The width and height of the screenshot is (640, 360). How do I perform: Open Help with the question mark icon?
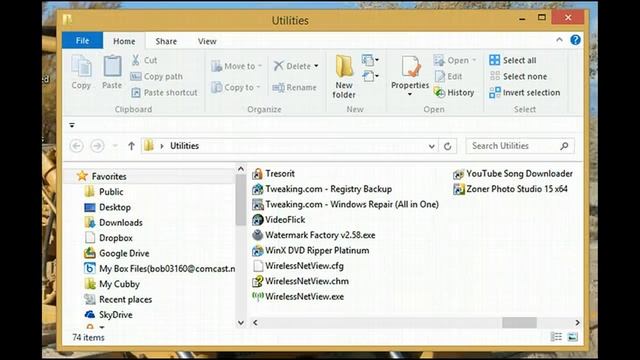click(x=575, y=40)
